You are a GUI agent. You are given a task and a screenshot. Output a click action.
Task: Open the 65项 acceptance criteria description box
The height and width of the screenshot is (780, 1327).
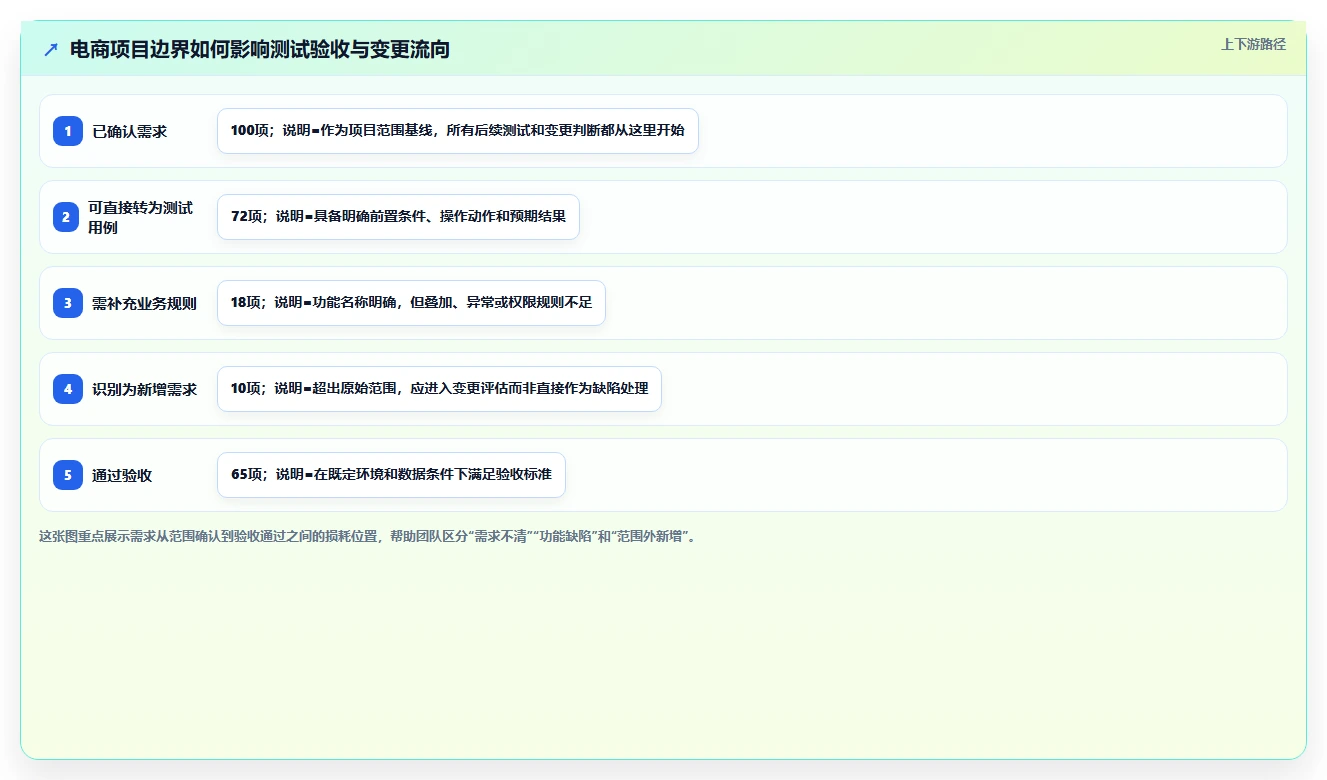click(391, 475)
